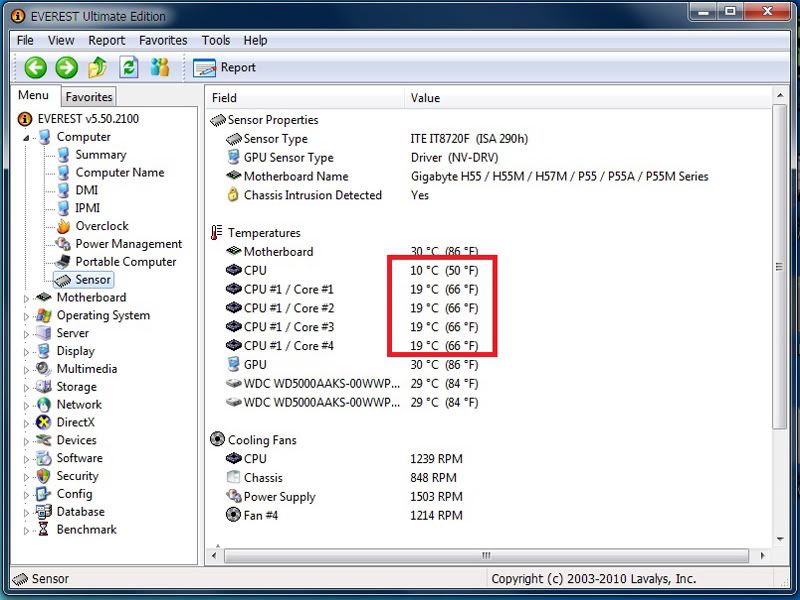The height and width of the screenshot is (600, 800).
Task: Click the Motherboard chip icon in tree
Action: (x=44, y=297)
